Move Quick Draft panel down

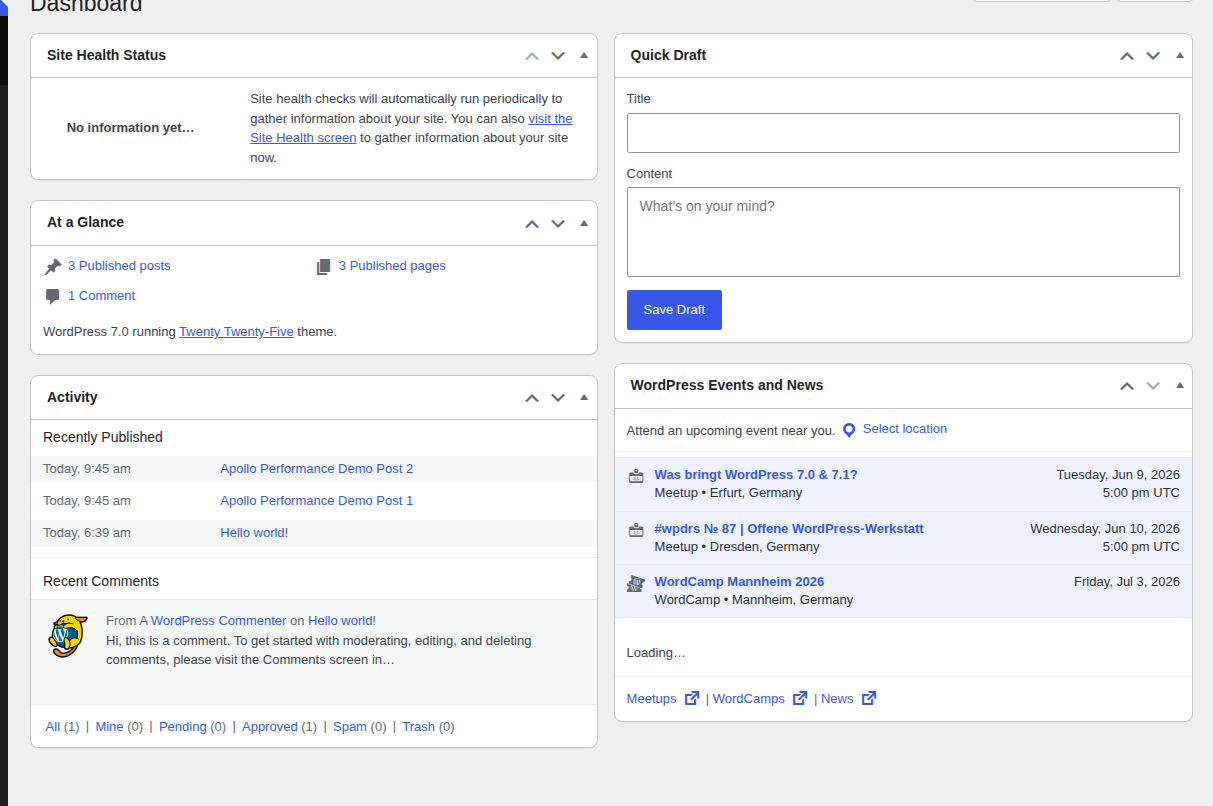1153,56
